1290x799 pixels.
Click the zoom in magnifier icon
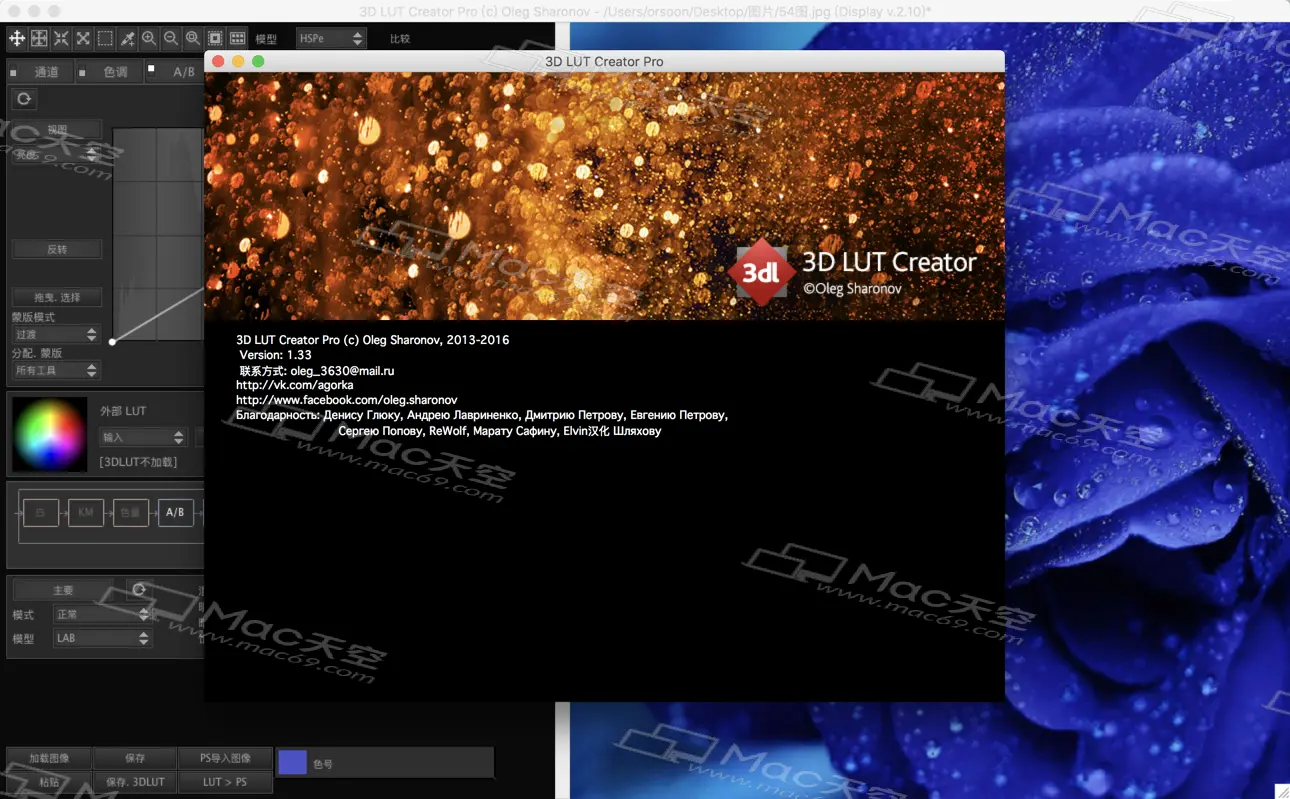[149, 38]
